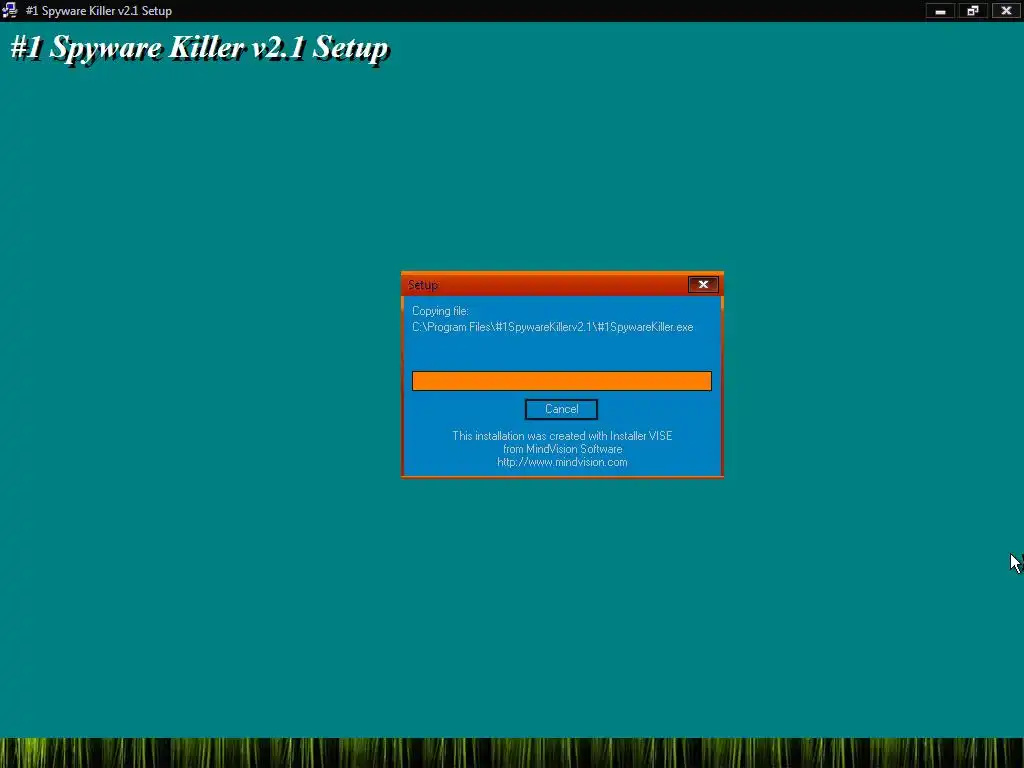The height and width of the screenshot is (768, 1024).
Task: Restore down the Setup main window
Action: click(973, 11)
